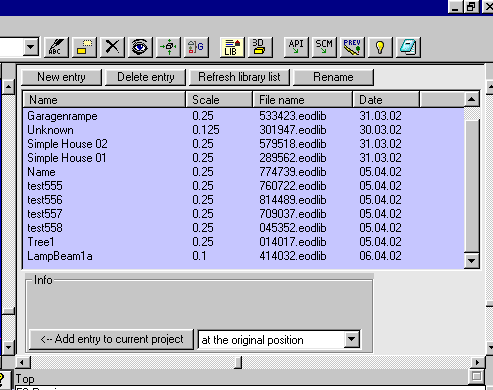Minimize the window via the title bar
Image resolution: width=493 pixels, height=390 pixels.
[x=455, y=7]
